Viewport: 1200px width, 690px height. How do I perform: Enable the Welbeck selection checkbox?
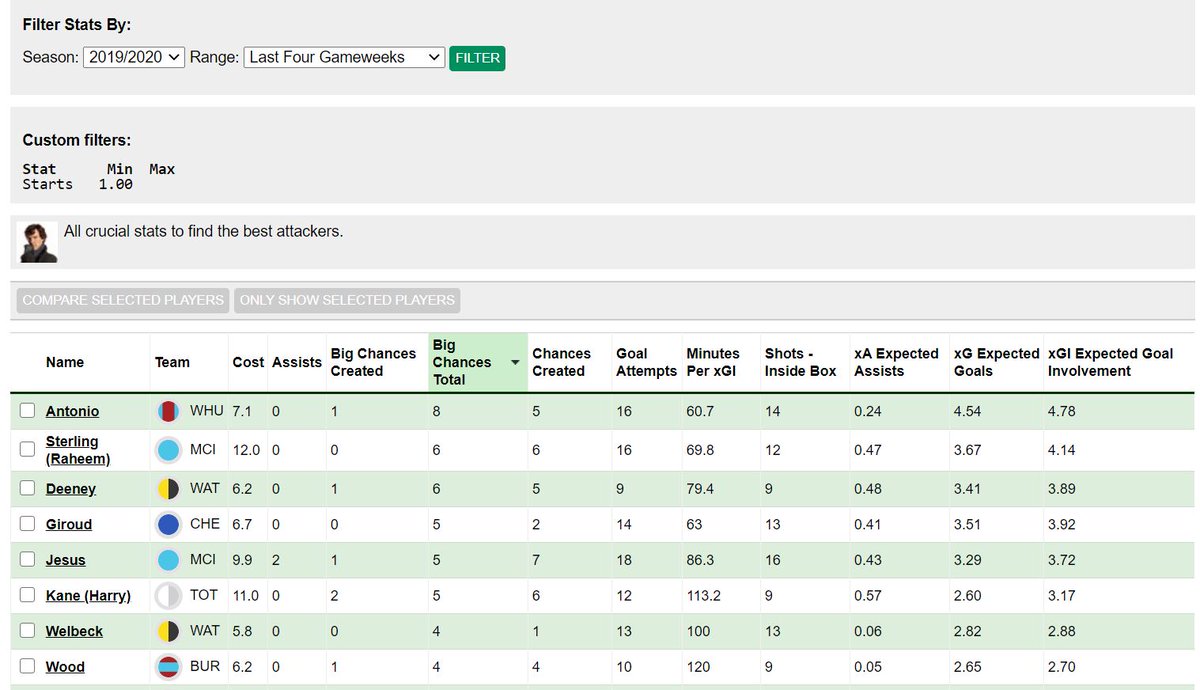tap(28, 631)
